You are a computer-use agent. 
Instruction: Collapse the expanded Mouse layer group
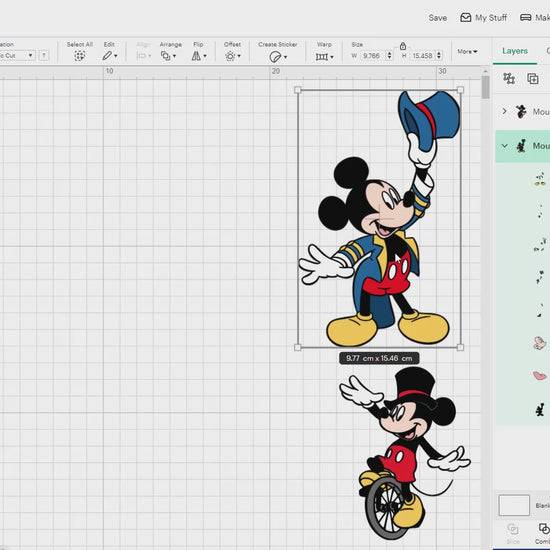[x=504, y=146]
